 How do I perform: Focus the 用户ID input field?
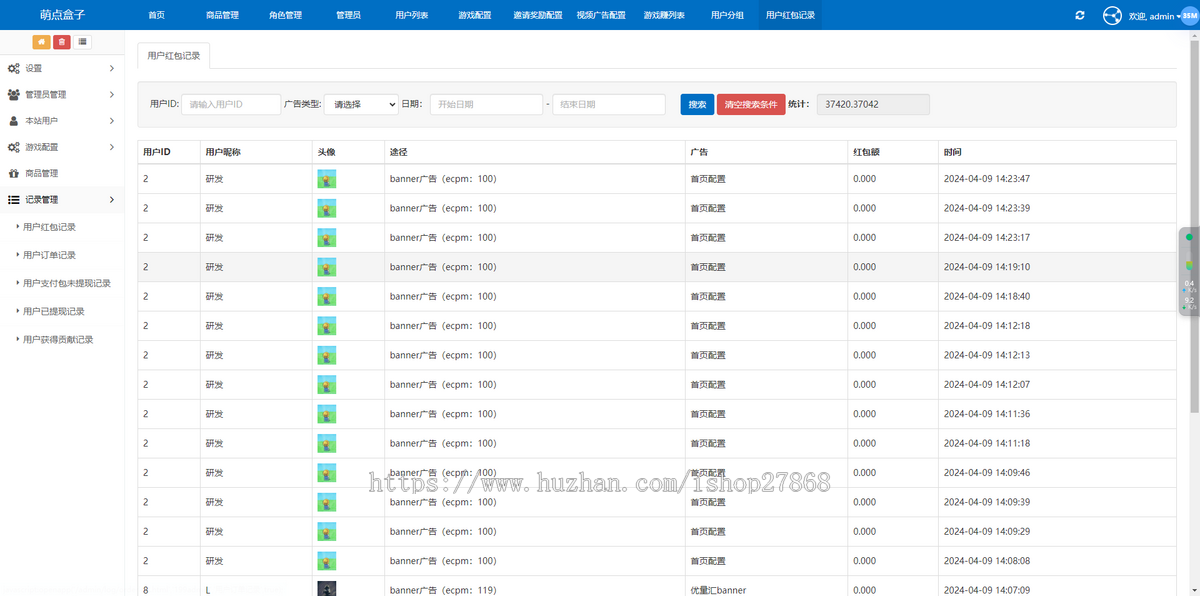(231, 104)
